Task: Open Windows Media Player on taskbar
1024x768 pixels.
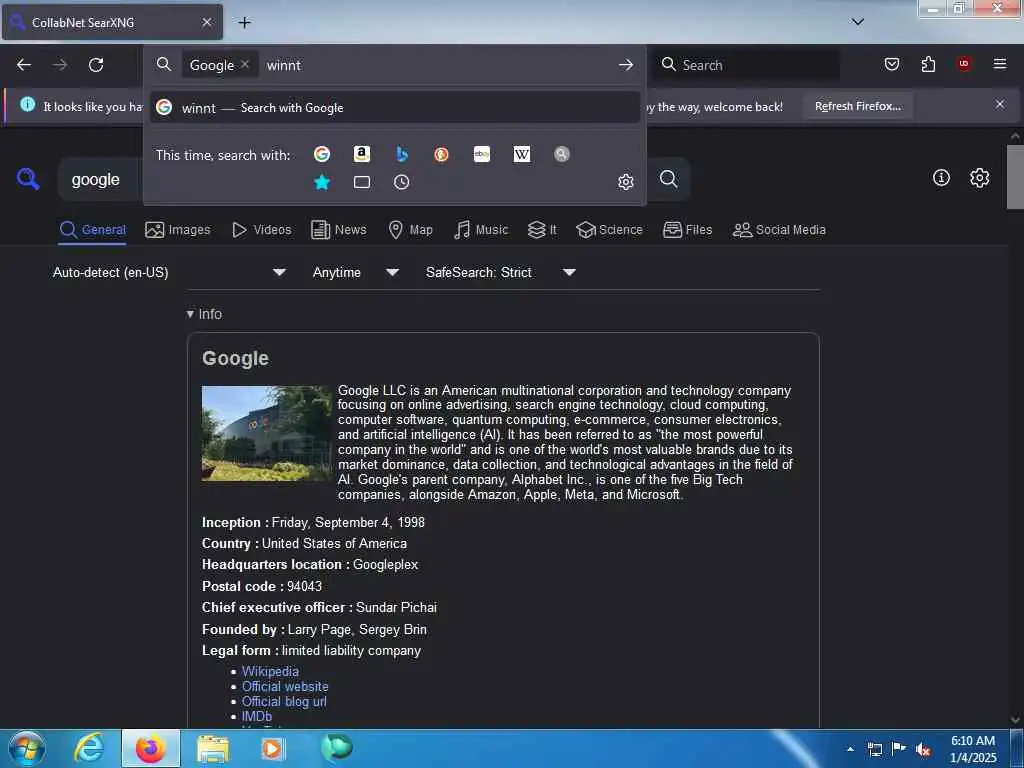Action: (x=272, y=748)
